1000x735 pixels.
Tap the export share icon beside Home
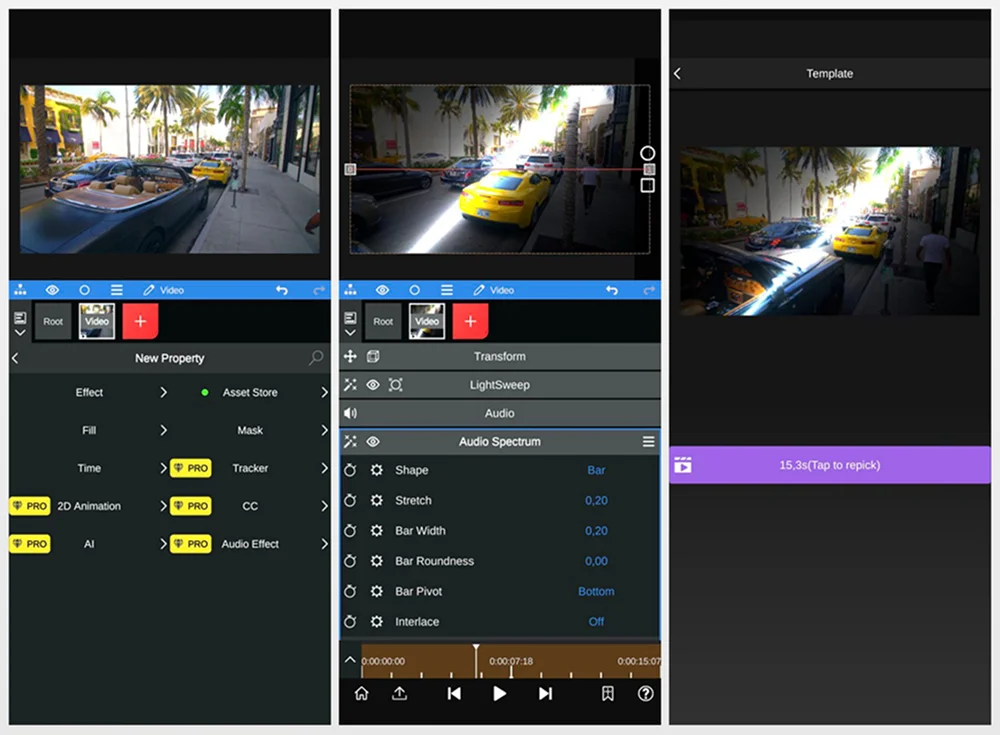coord(399,693)
